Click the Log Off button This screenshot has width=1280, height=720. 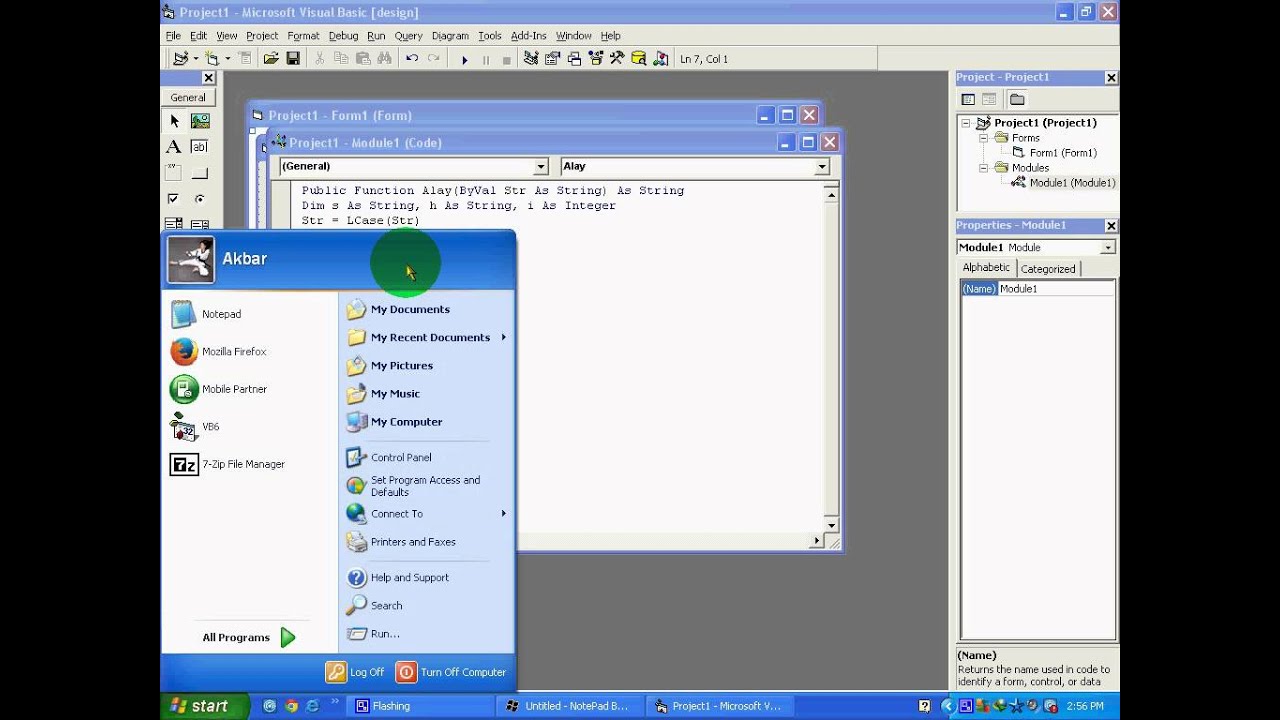356,672
